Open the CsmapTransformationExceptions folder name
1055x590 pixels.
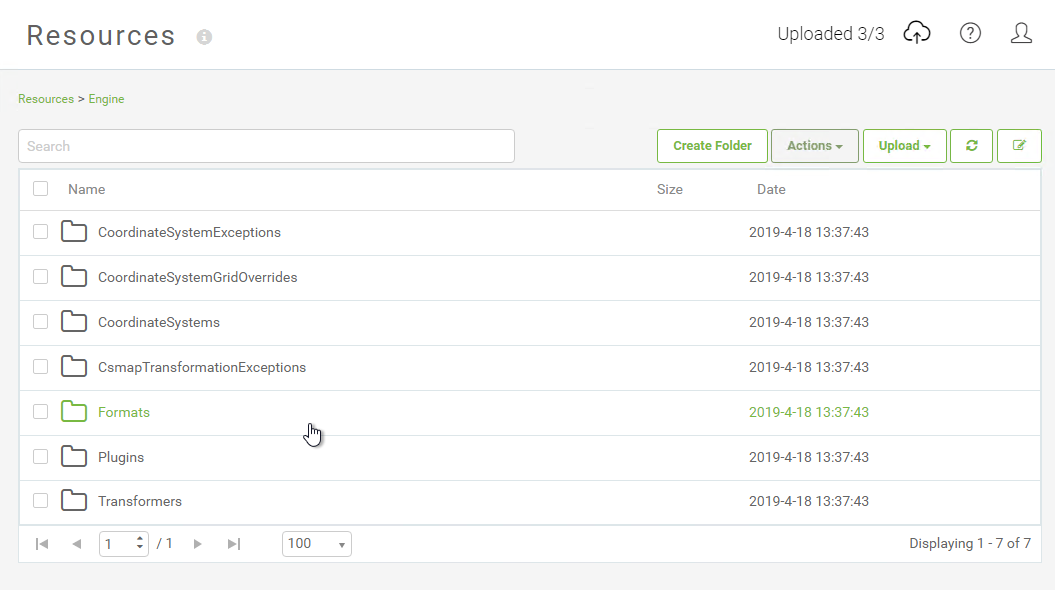[202, 367]
